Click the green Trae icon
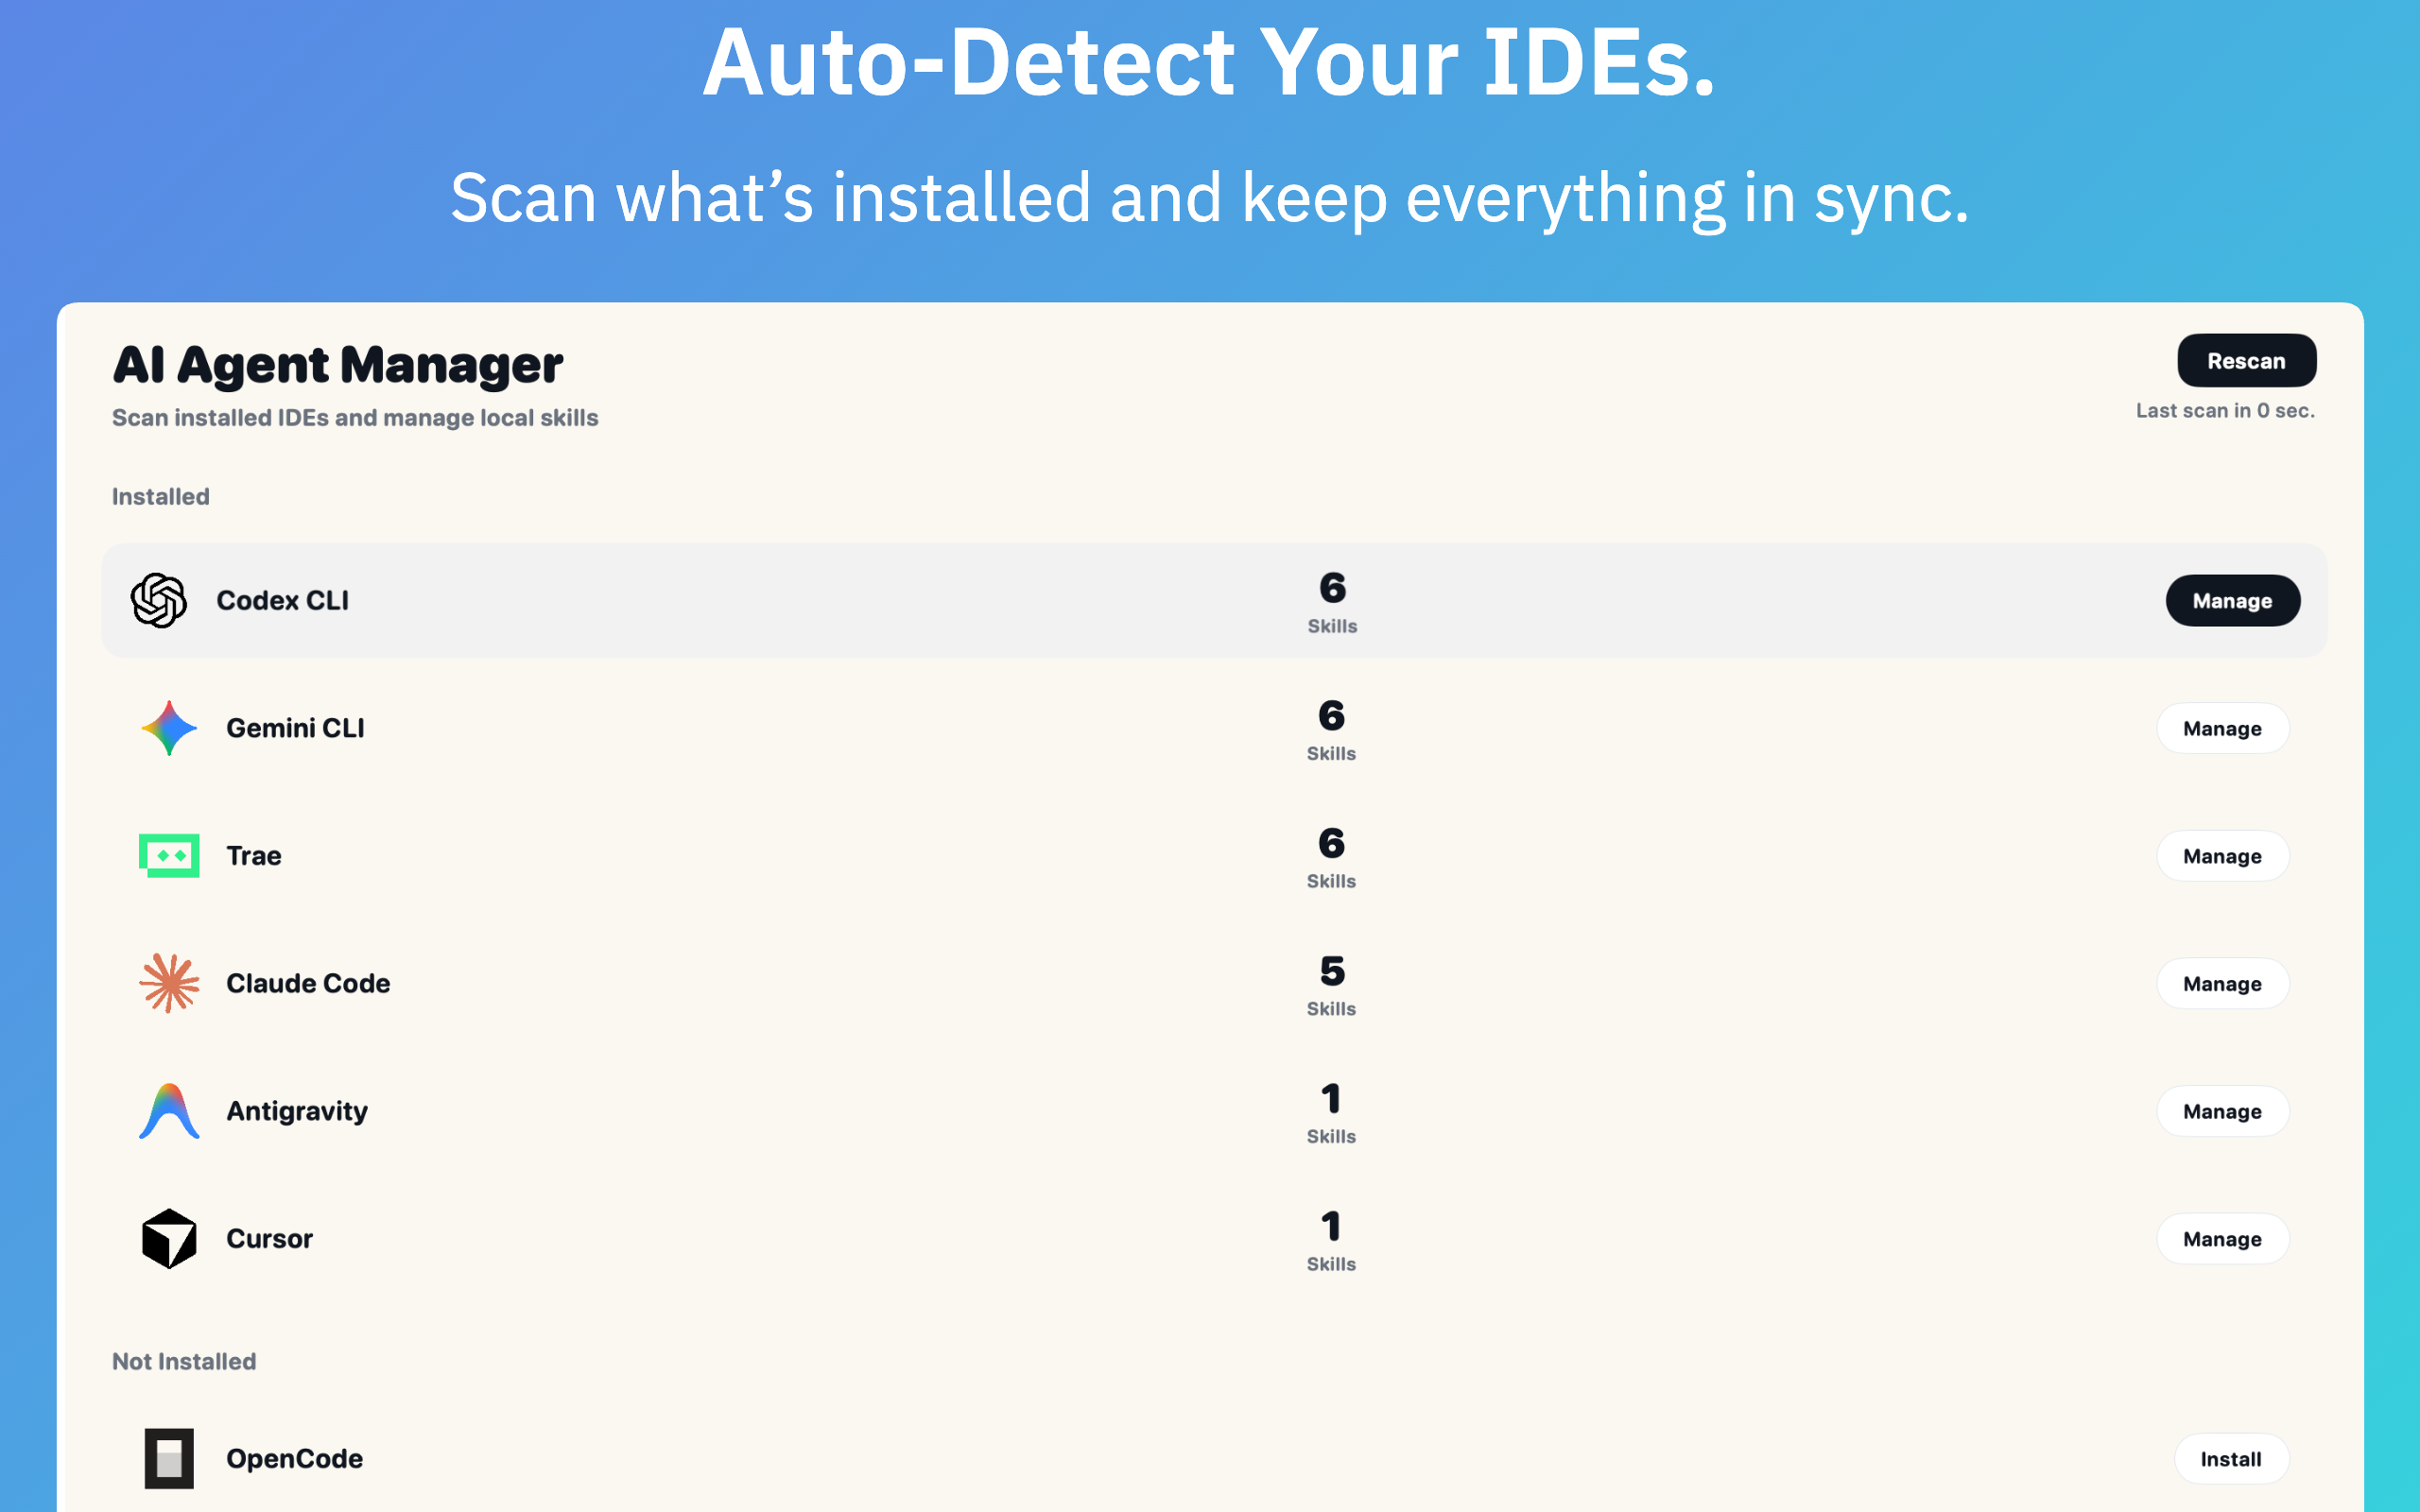Screen dimensions: 2420x1512 click(169, 856)
